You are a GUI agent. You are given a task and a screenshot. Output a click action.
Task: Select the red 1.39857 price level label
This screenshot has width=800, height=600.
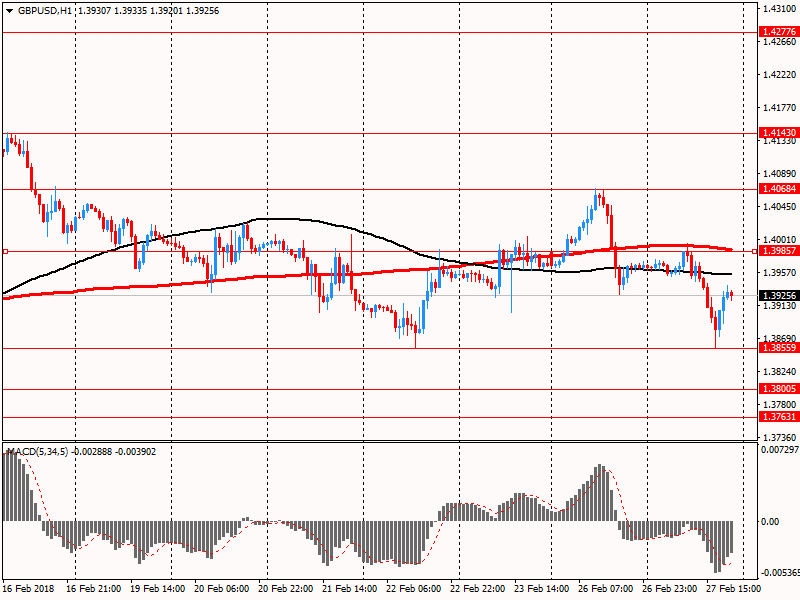tap(779, 251)
